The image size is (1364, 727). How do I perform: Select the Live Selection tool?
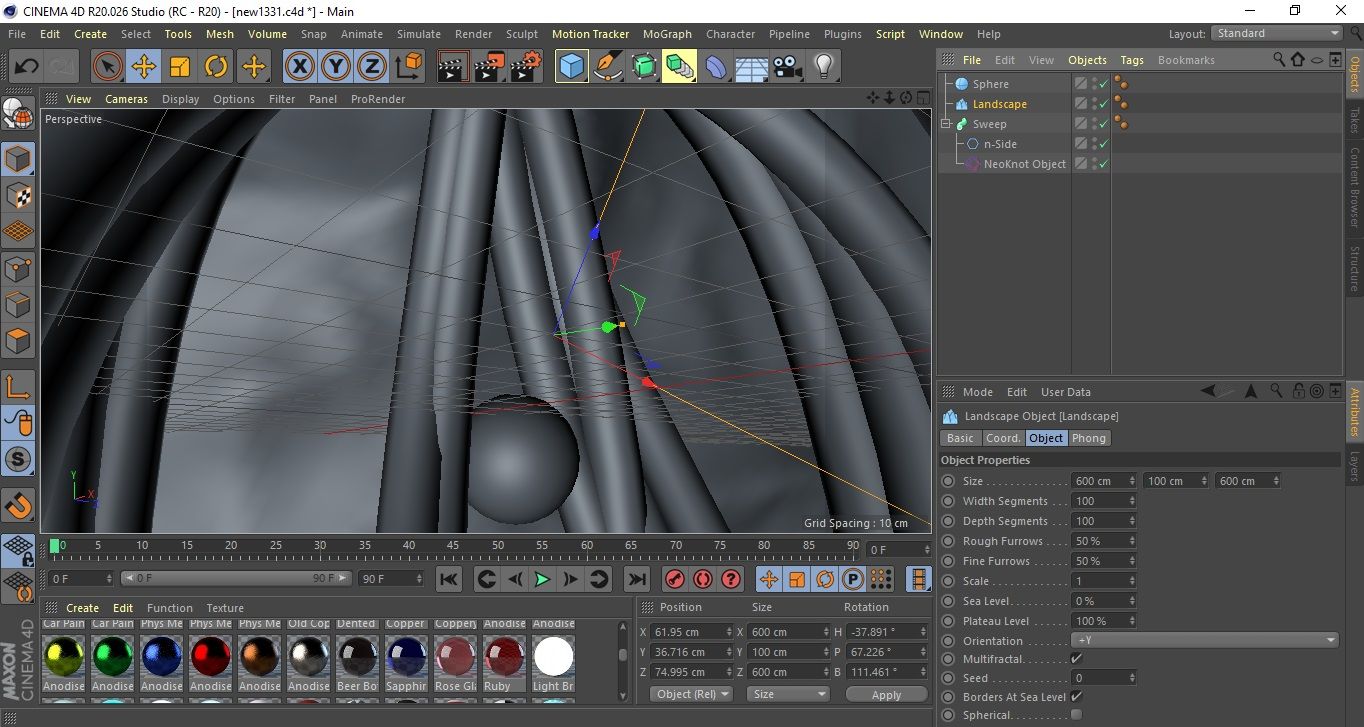tap(108, 67)
